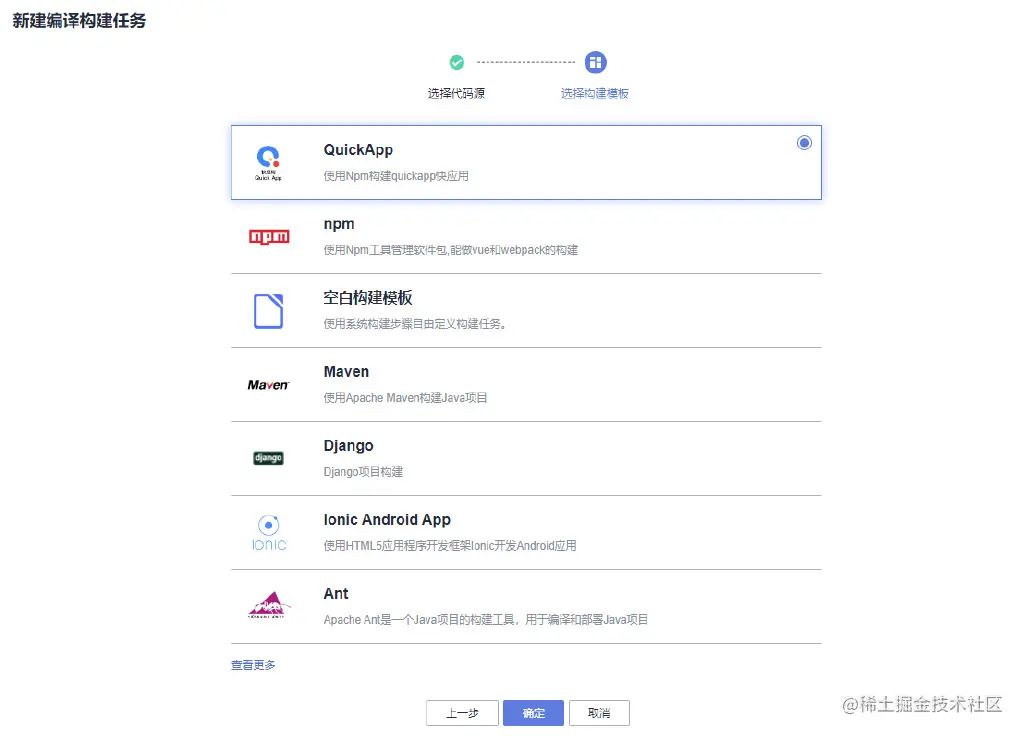The height and width of the screenshot is (736, 1024).
Task: Click the blank template document icon
Action: tap(268, 311)
